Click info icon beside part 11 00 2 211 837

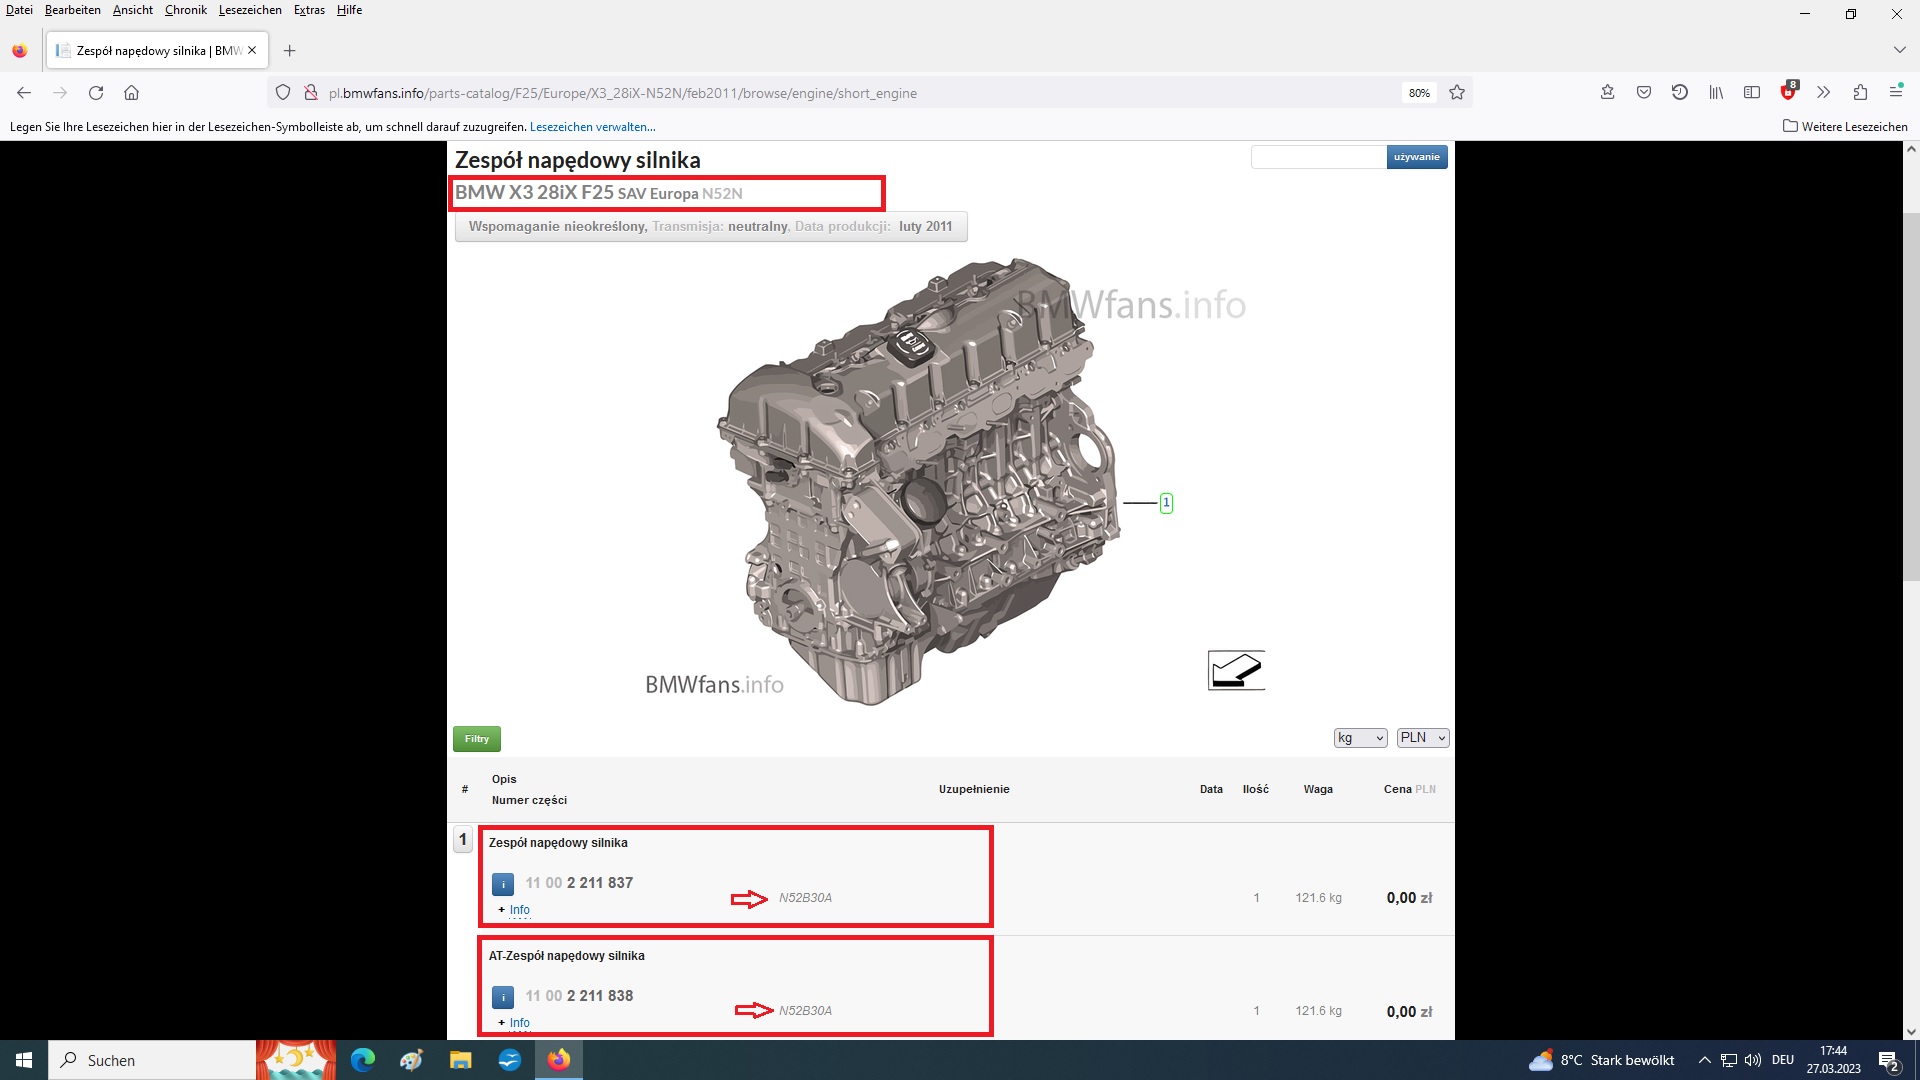pos(503,884)
